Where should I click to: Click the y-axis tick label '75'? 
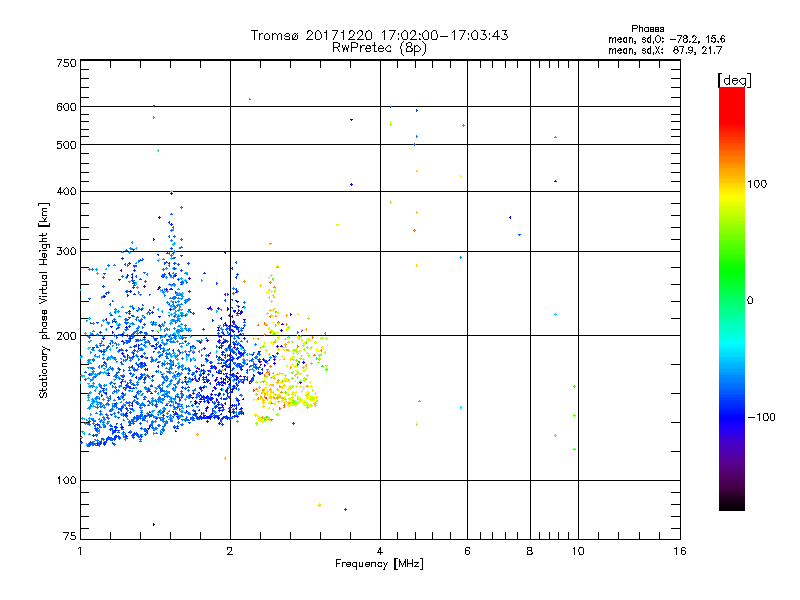[70, 536]
